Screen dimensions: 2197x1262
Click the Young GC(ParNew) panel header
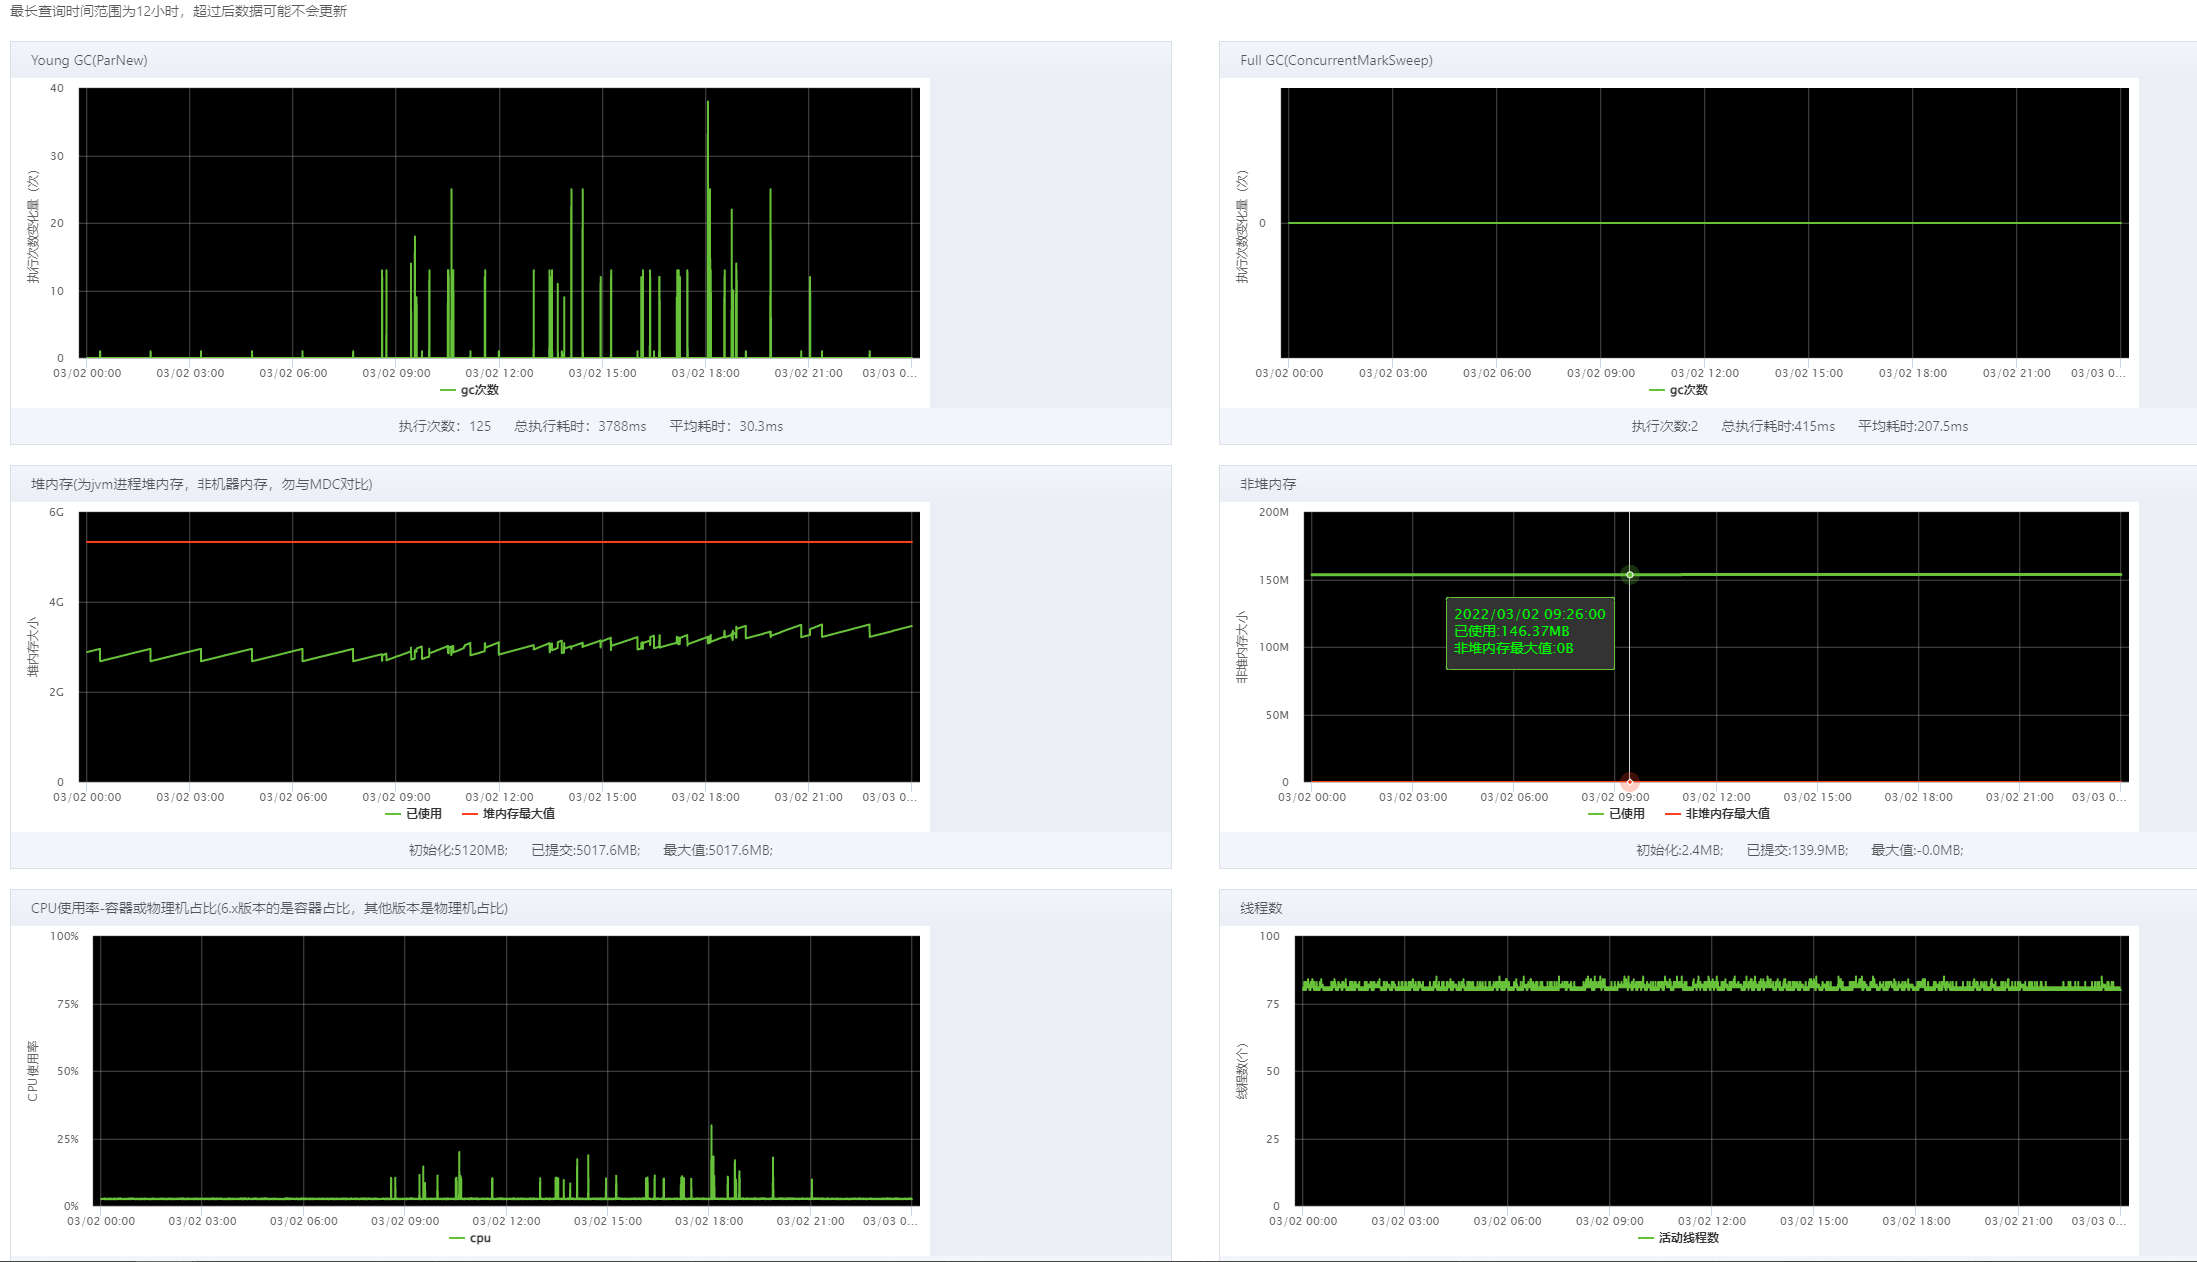pos(89,60)
